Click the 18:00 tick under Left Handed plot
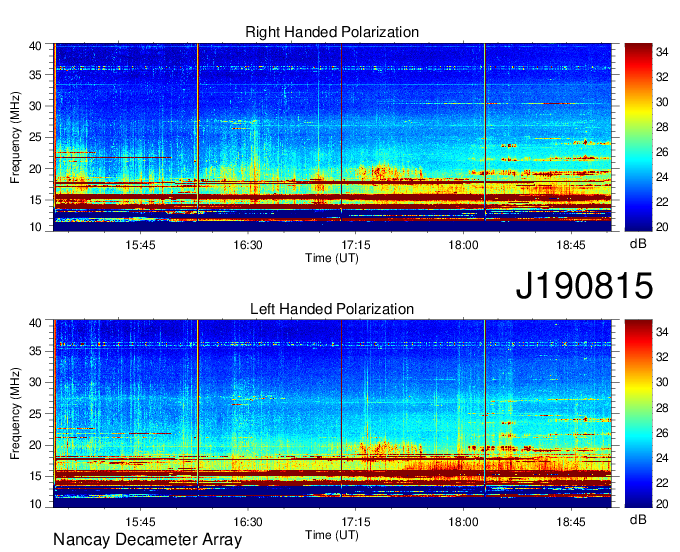The width and height of the screenshot is (680, 552). coord(463,522)
